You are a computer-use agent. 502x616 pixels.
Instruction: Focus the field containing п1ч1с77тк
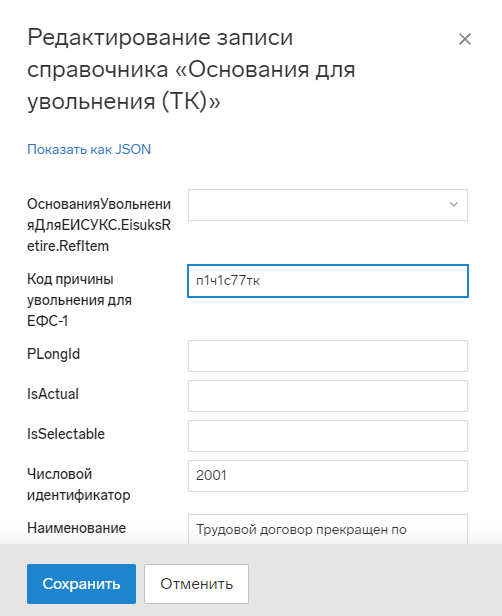(328, 281)
